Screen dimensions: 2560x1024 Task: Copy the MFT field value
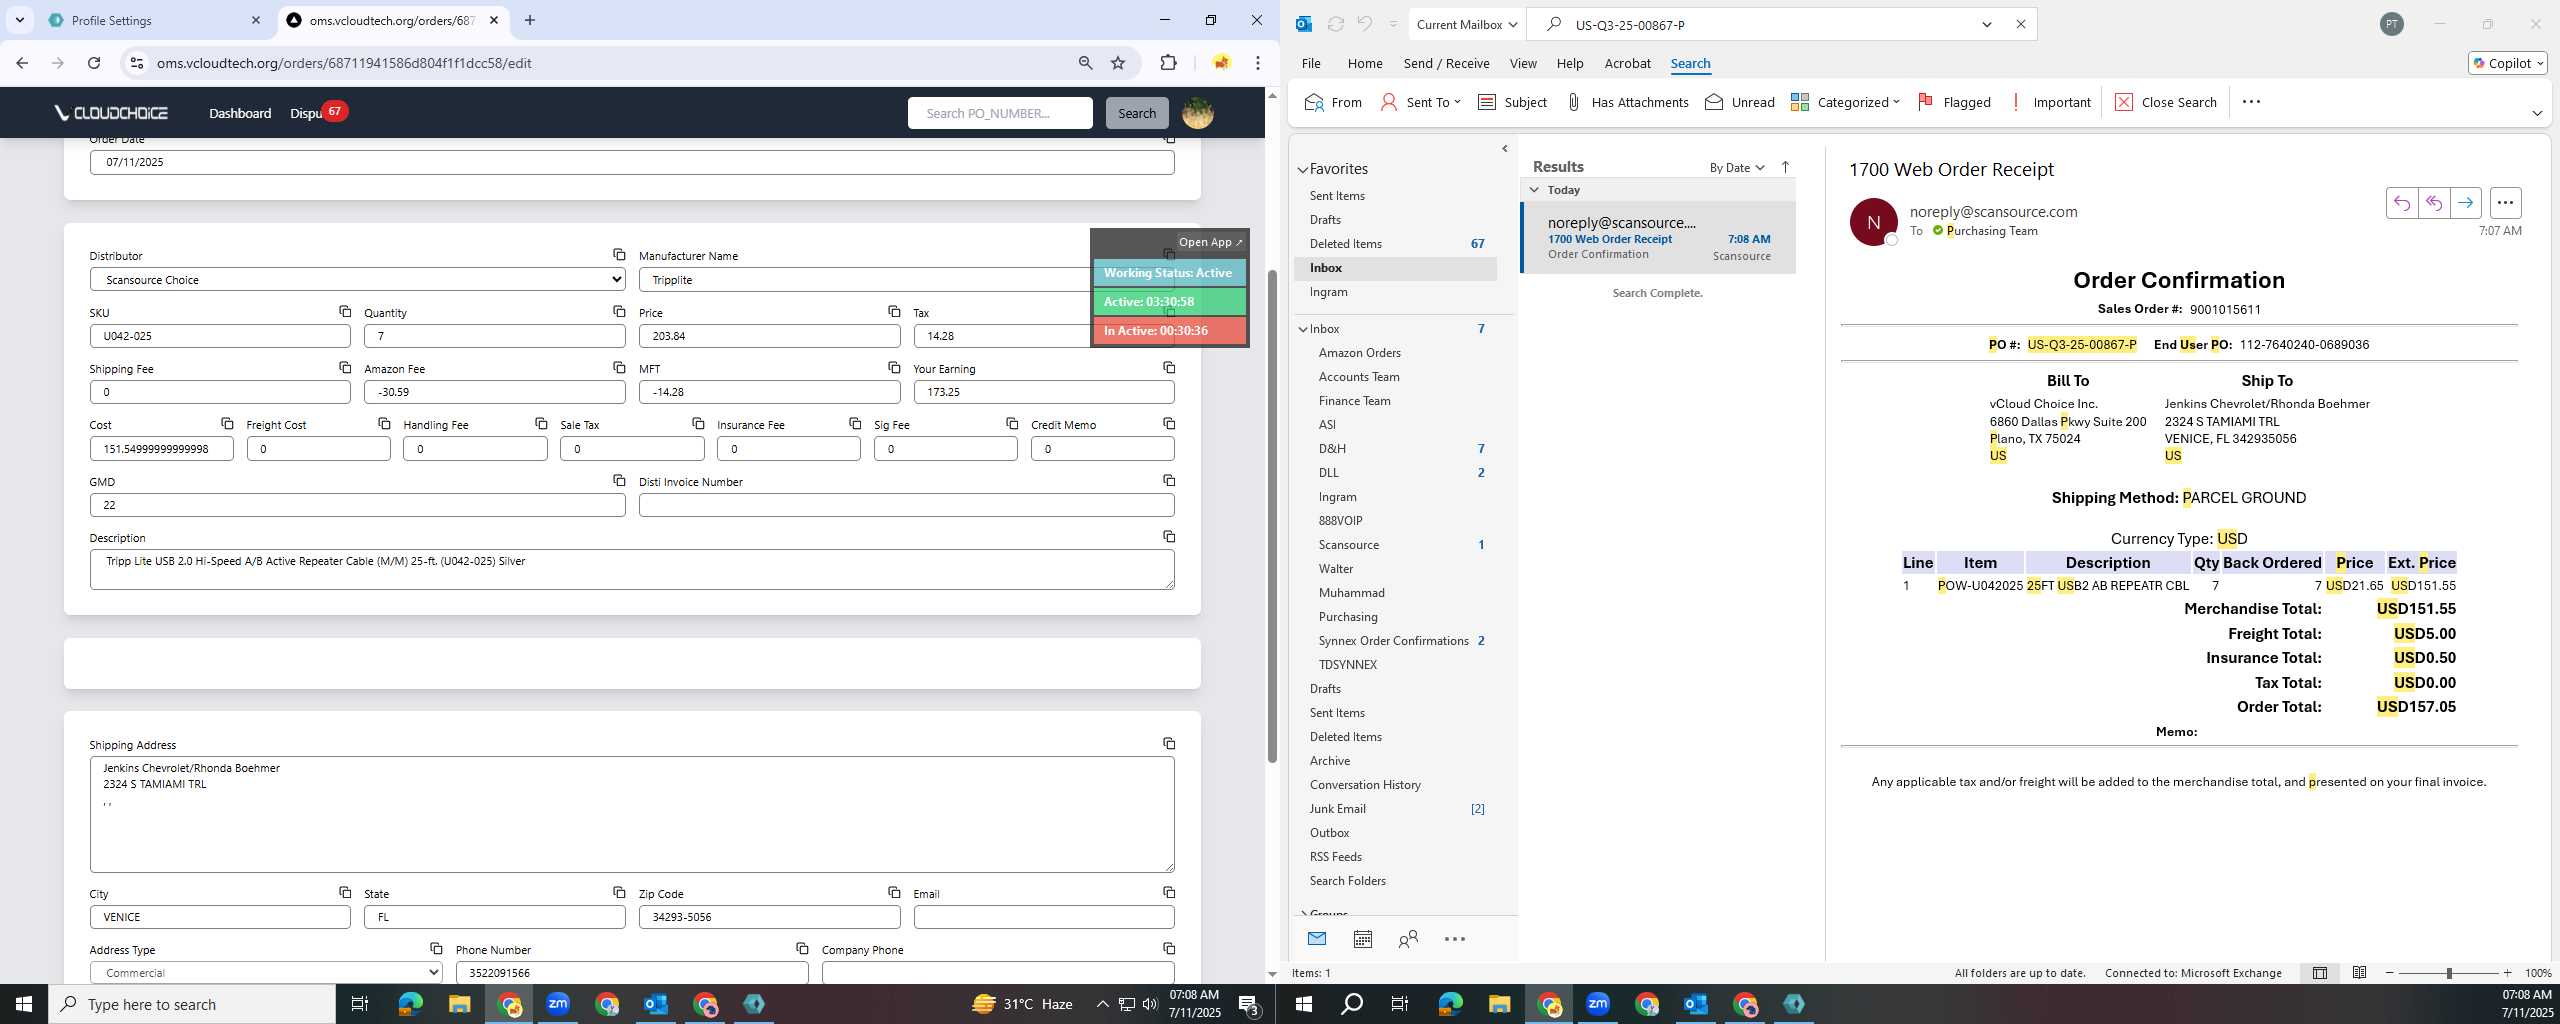(x=894, y=368)
